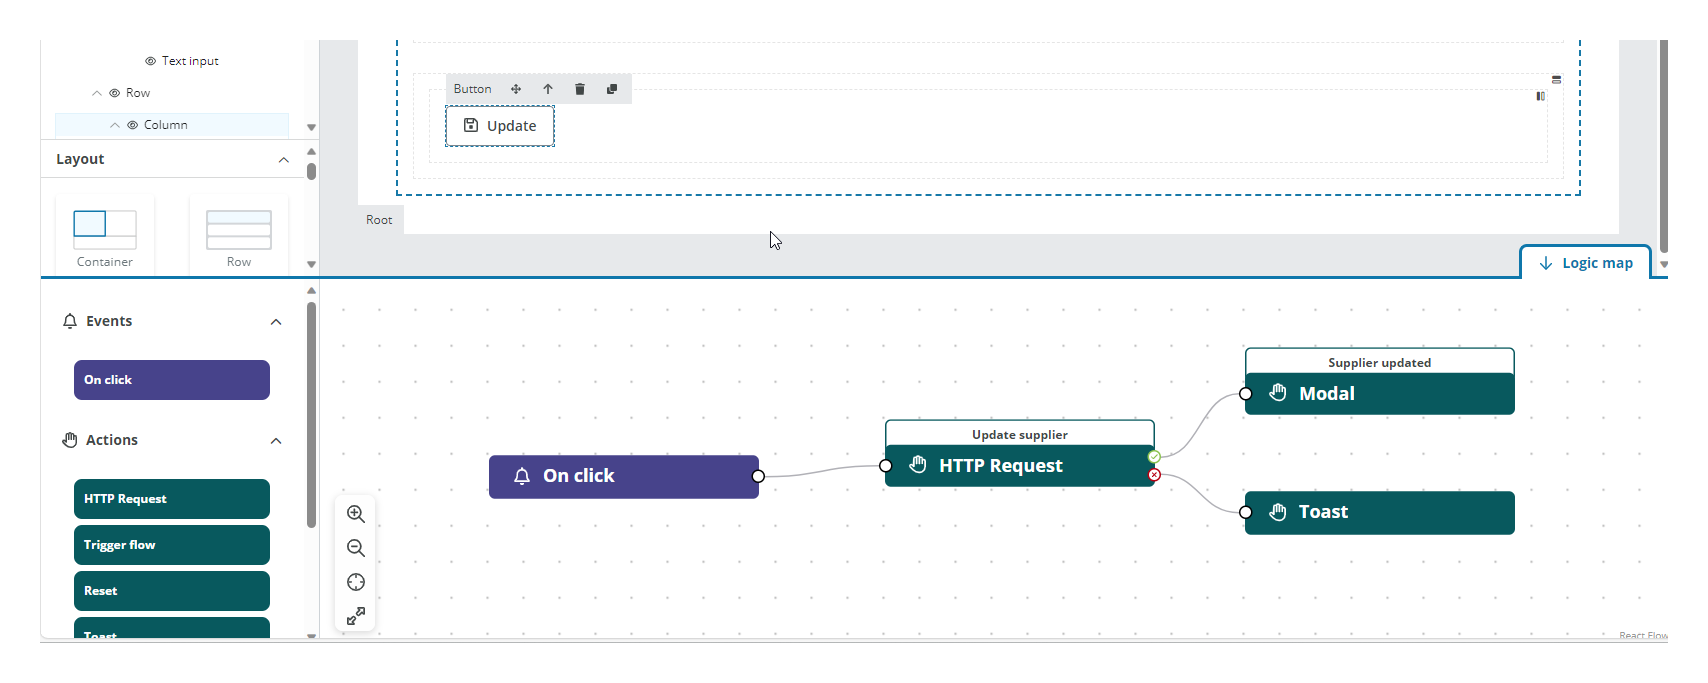Collapse the Events section
The width and height of the screenshot is (1708, 683).
point(276,322)
